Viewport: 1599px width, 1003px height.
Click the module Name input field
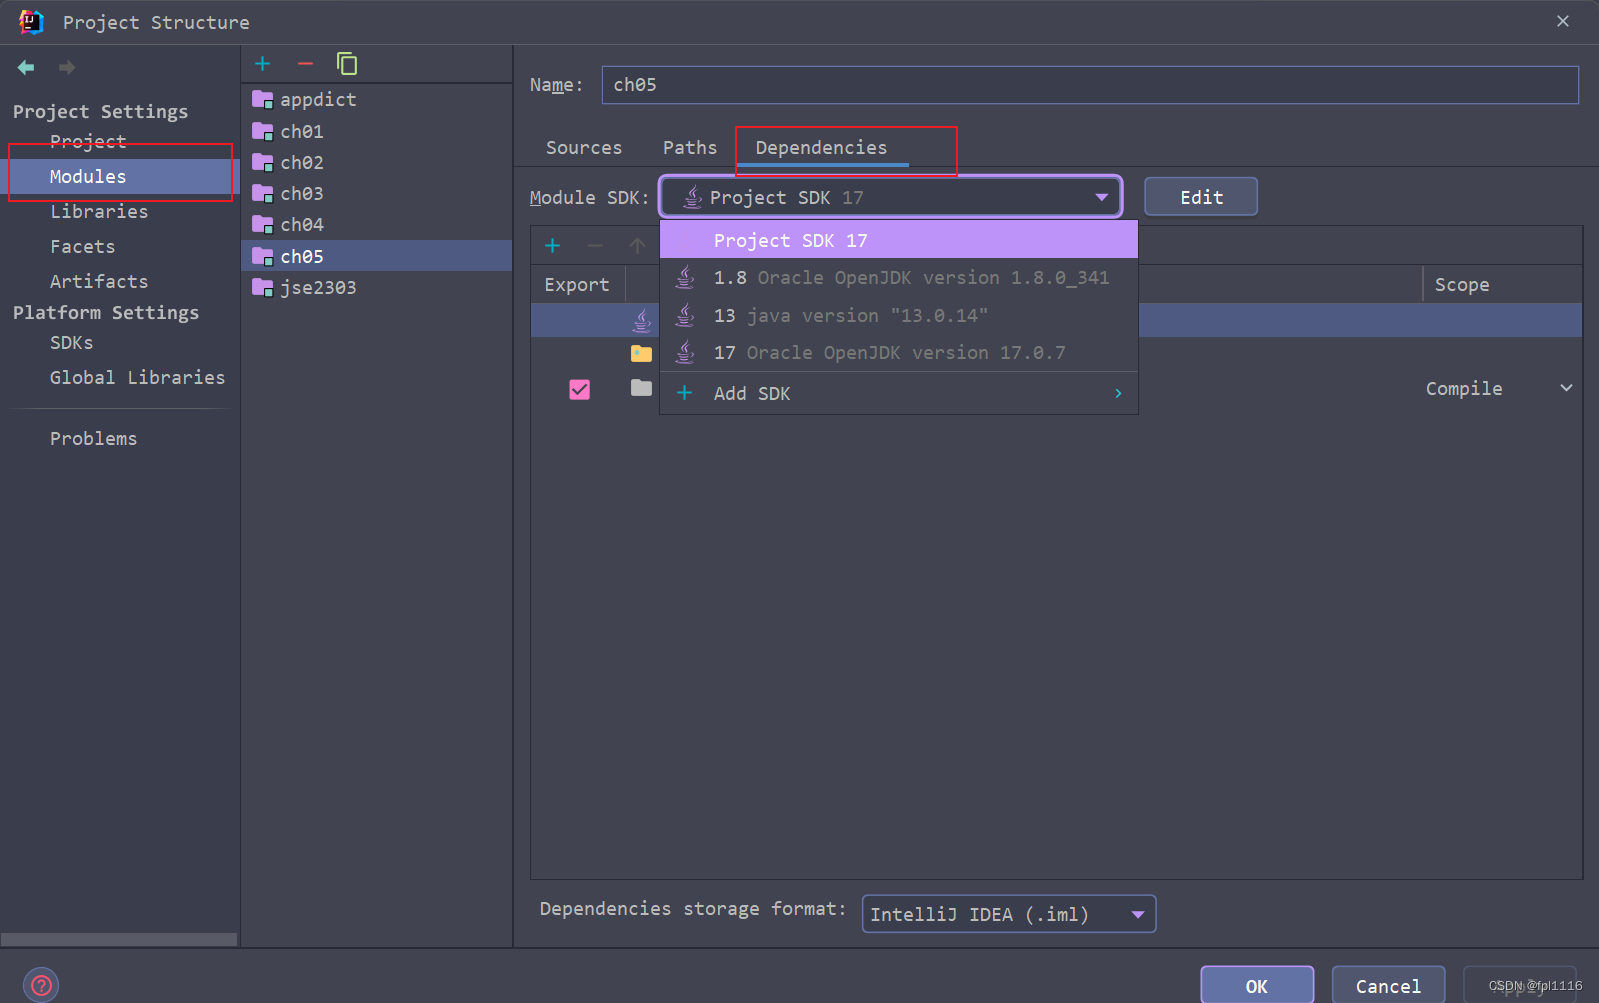click(1090, 85)
